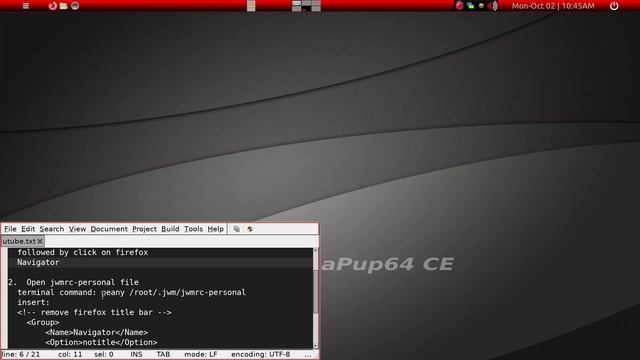
Task: Open the volume speaker tray icon
Action: [x=493, y=6]
